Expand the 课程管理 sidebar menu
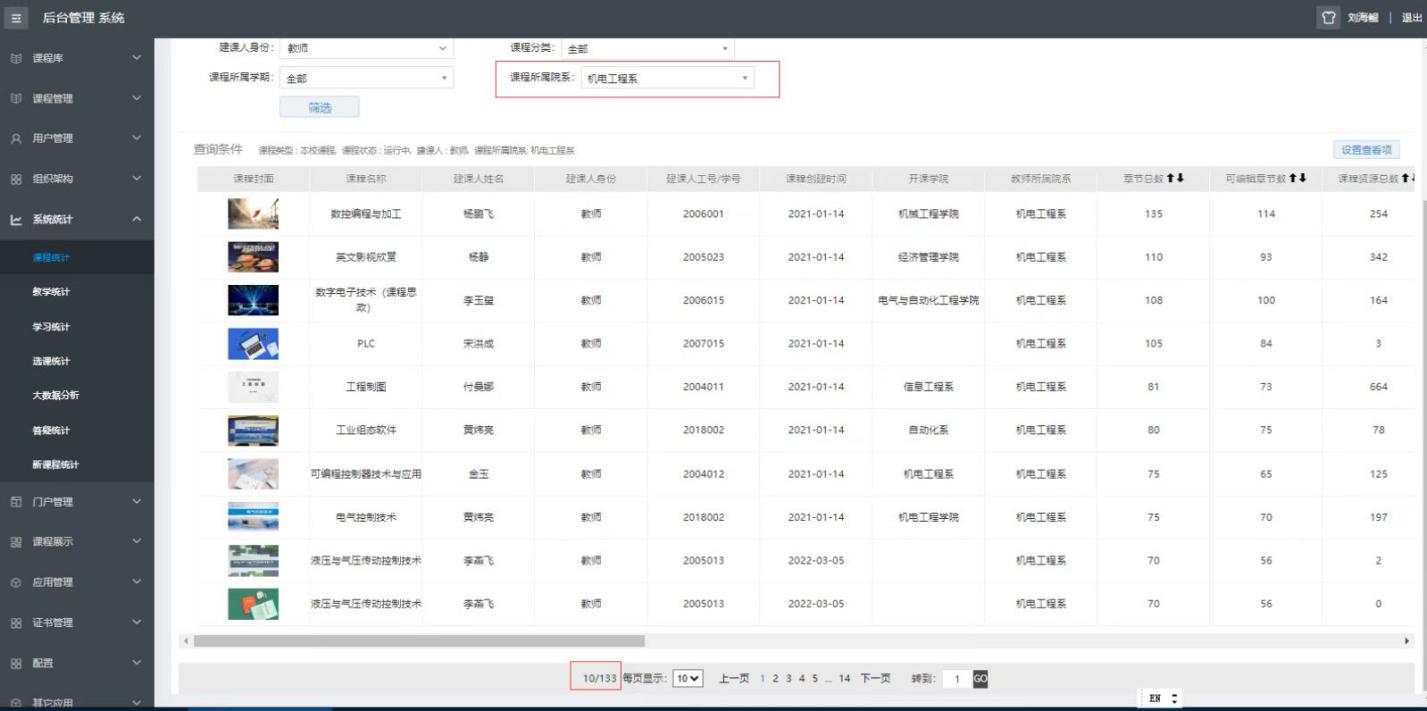 click(x=137, y=99)
